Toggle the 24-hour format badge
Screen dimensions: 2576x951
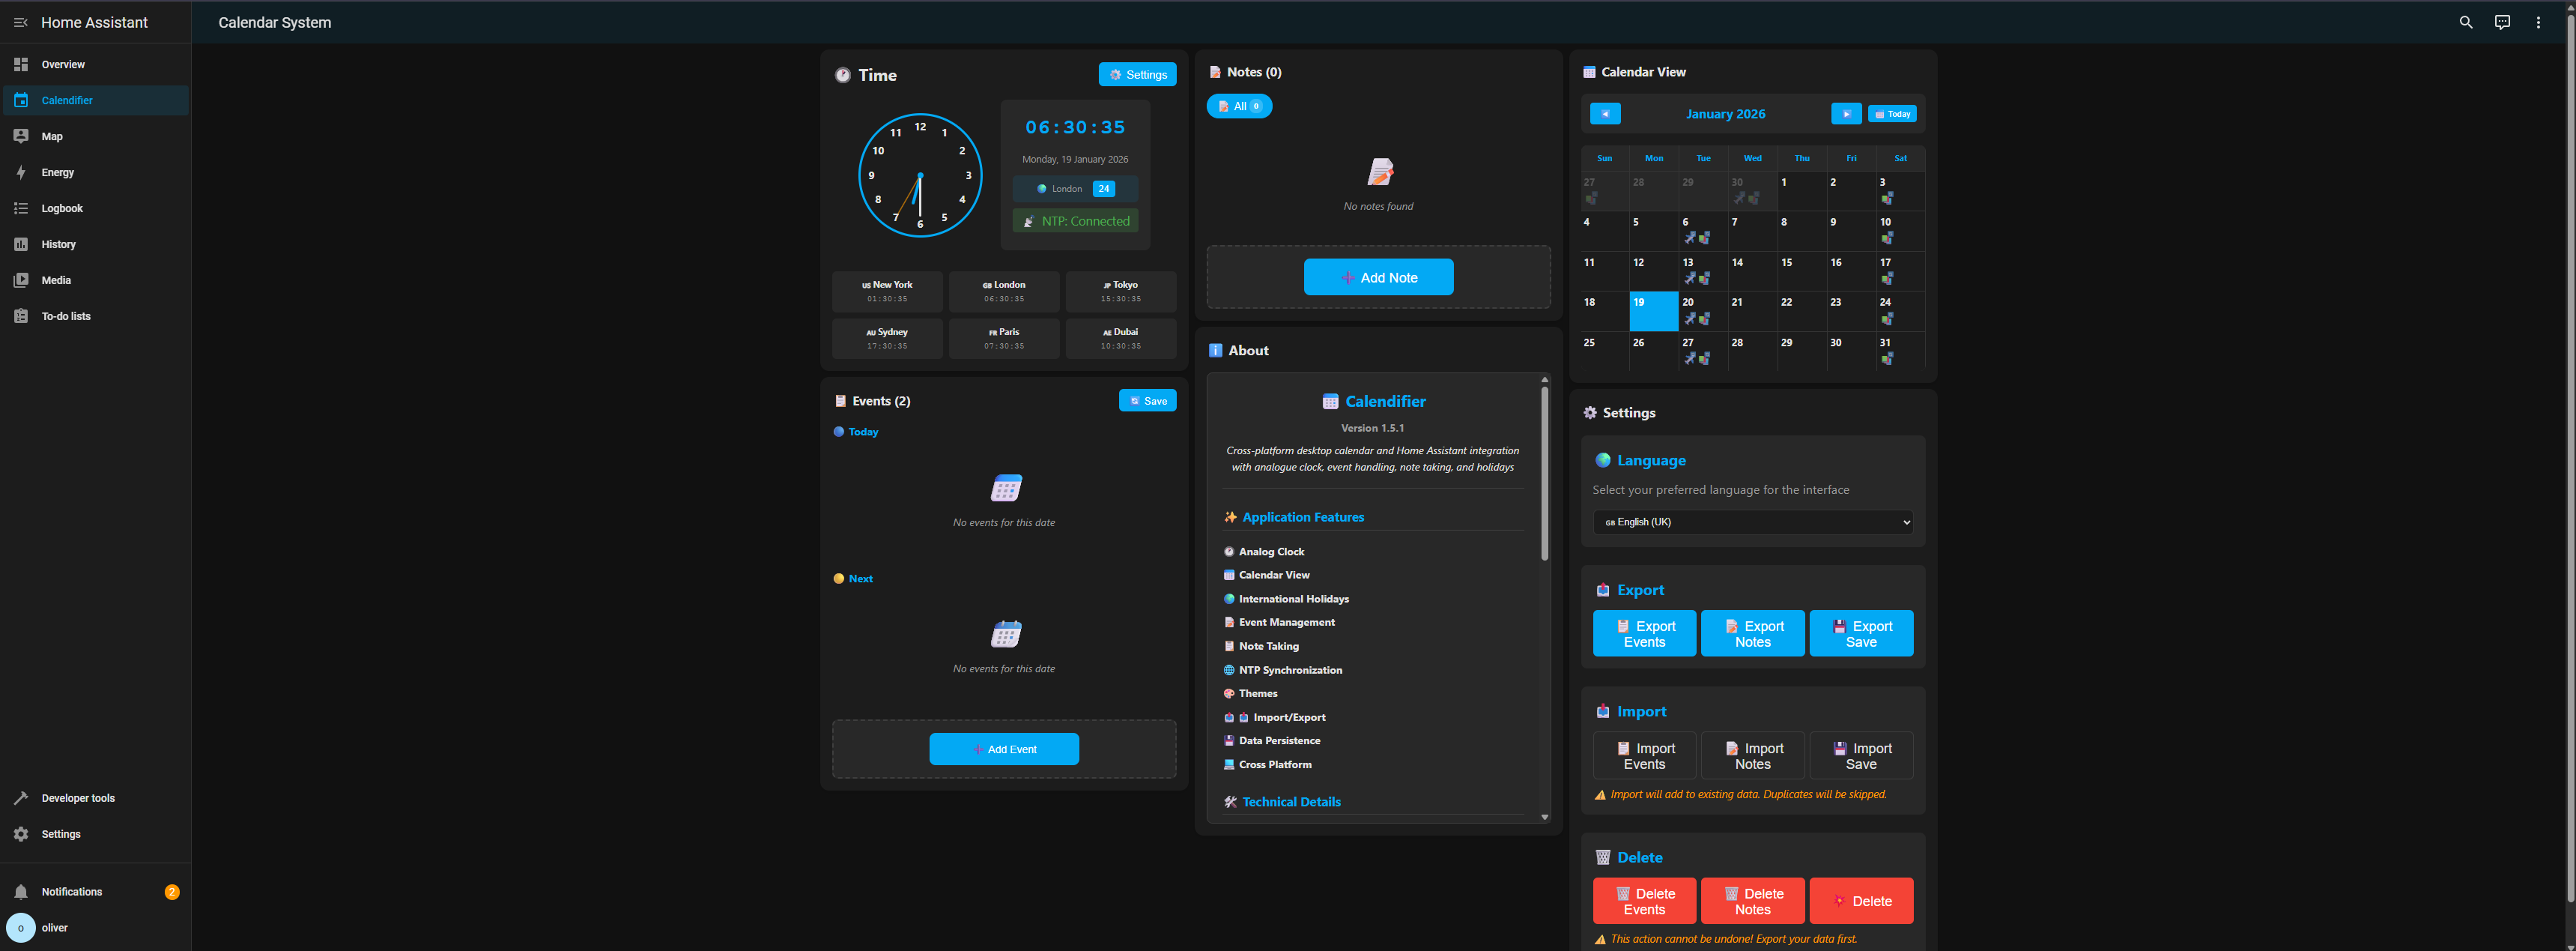pyautogui.click(x=1103, y=189)
